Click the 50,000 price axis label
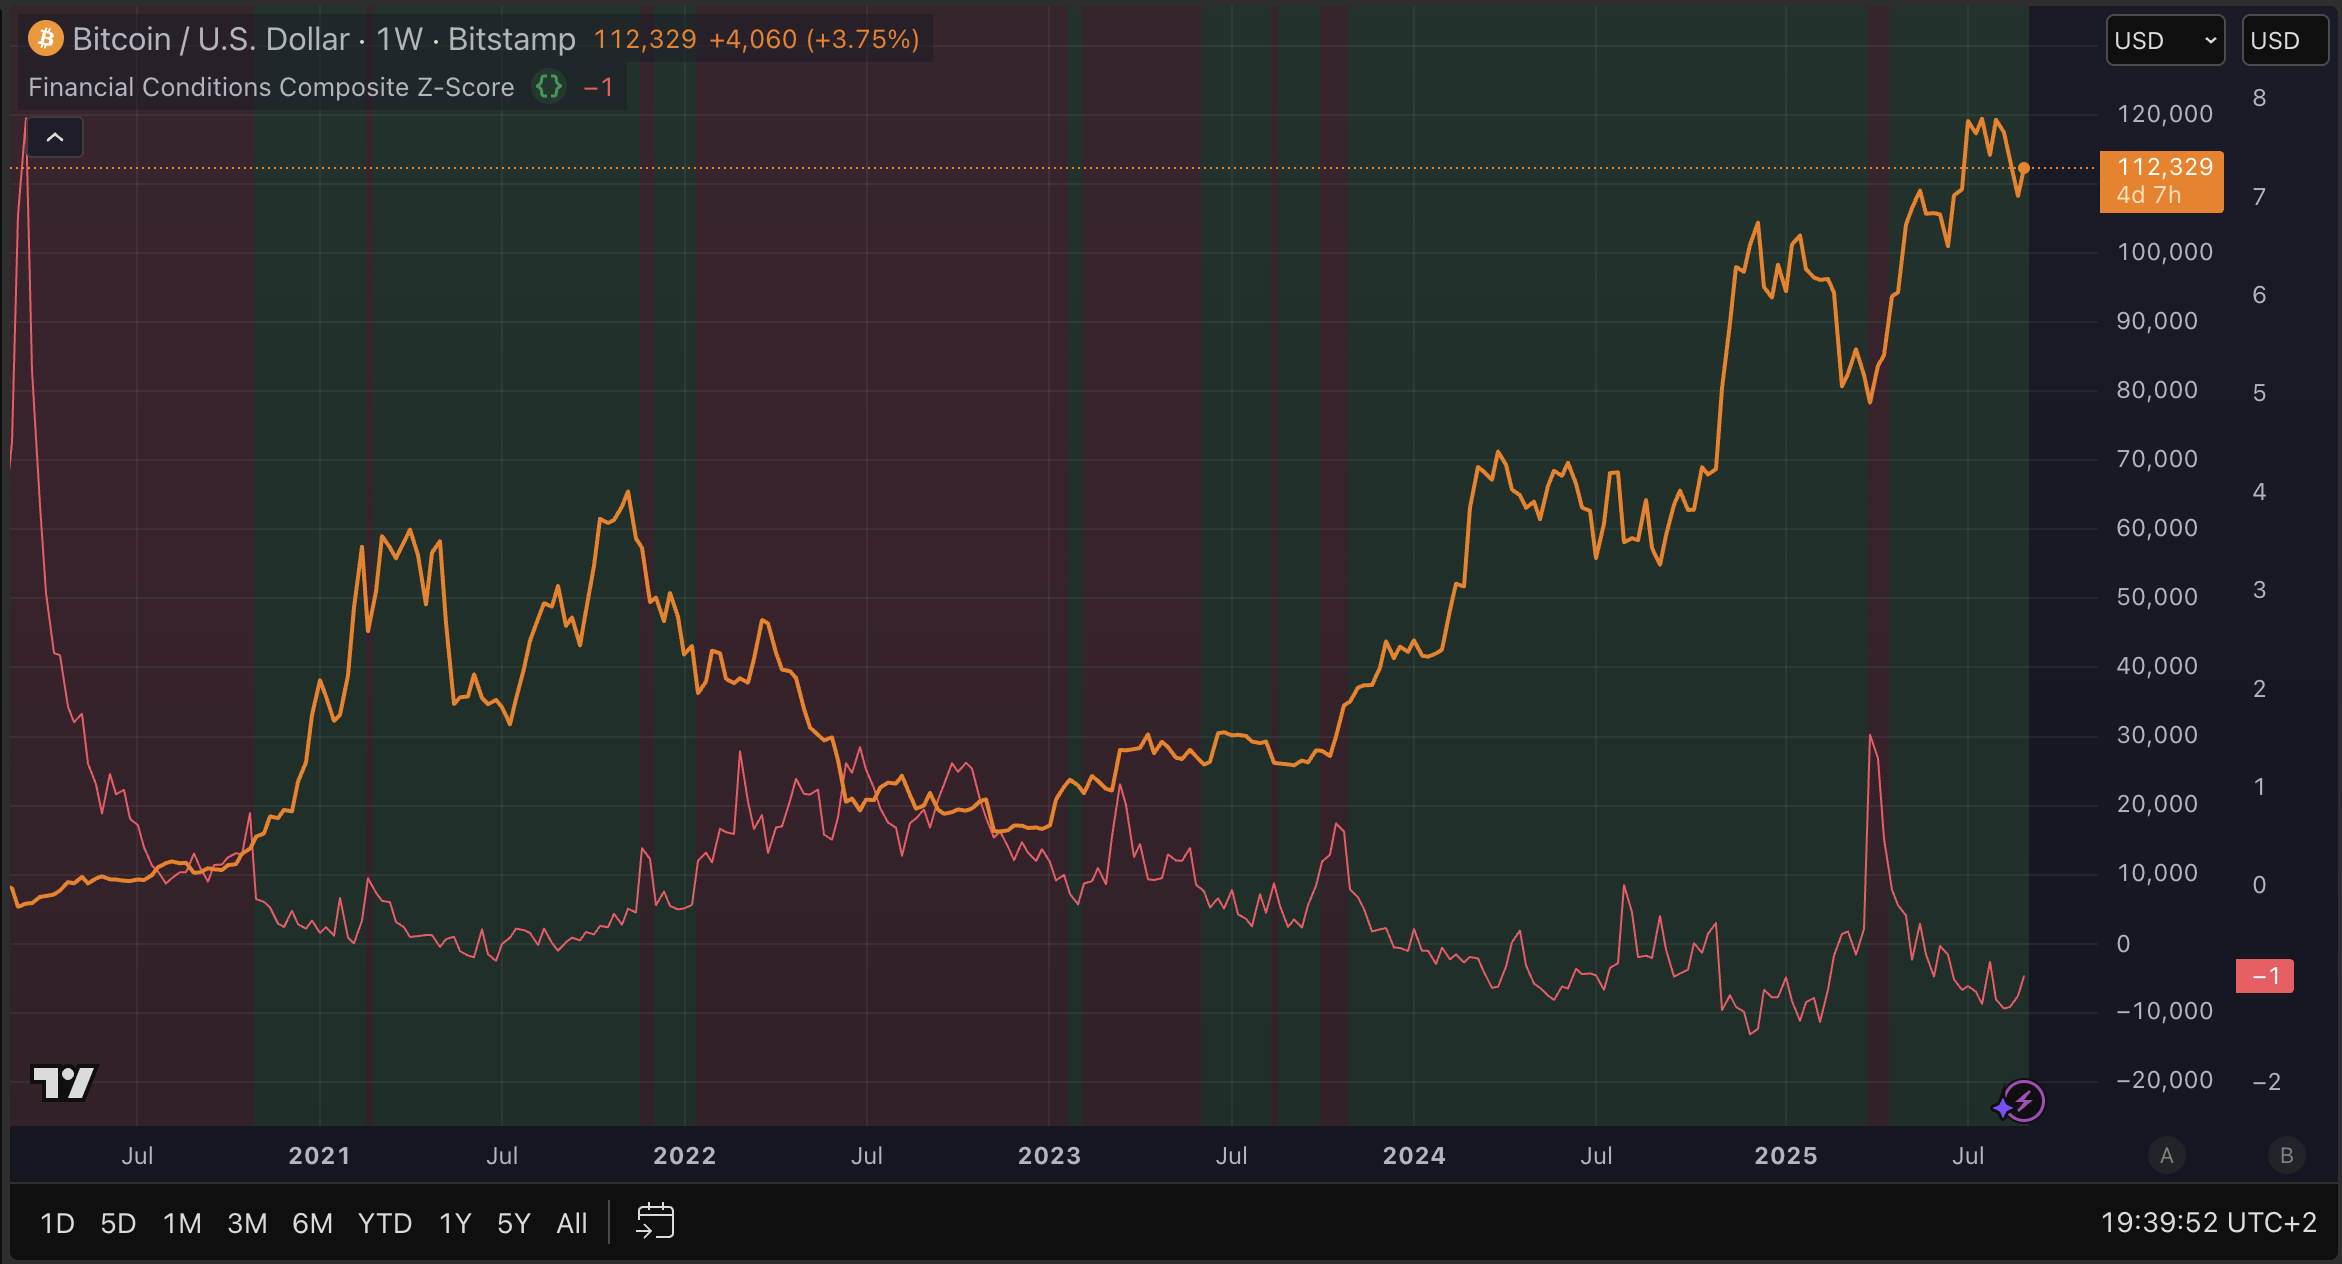 pyautogui.click(x=2157, y=597)
